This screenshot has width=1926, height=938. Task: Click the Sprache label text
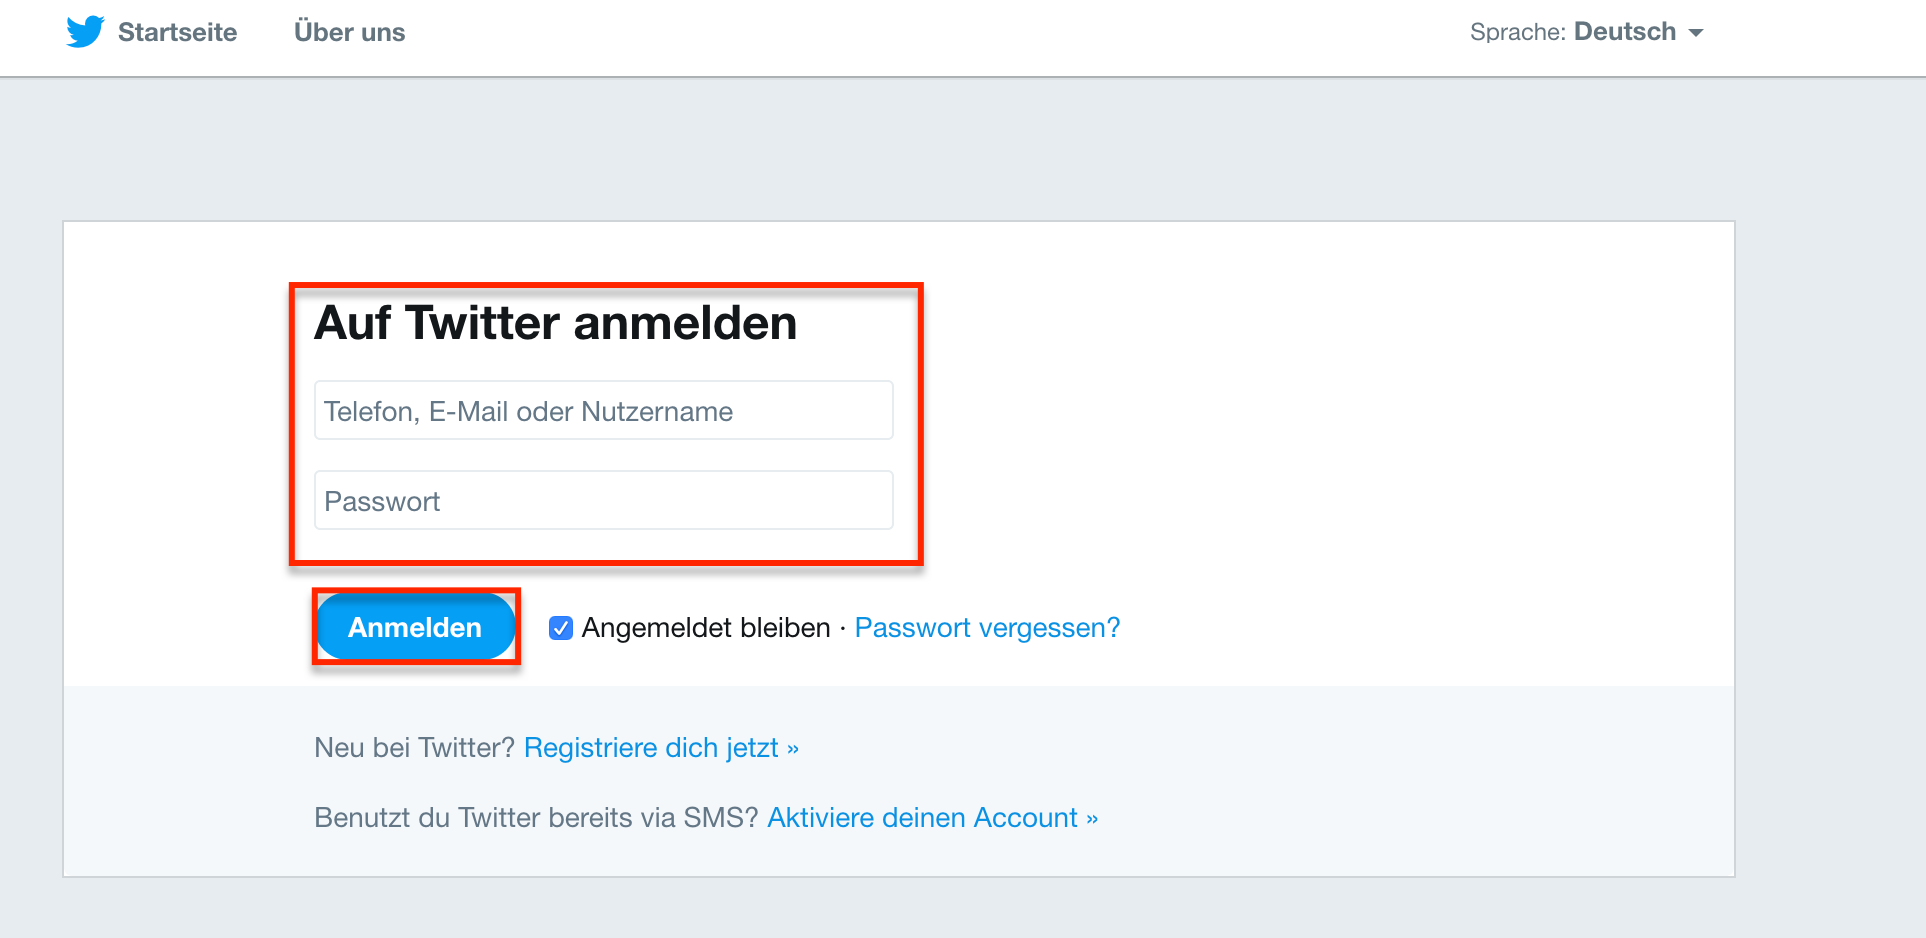point(1517,33)
